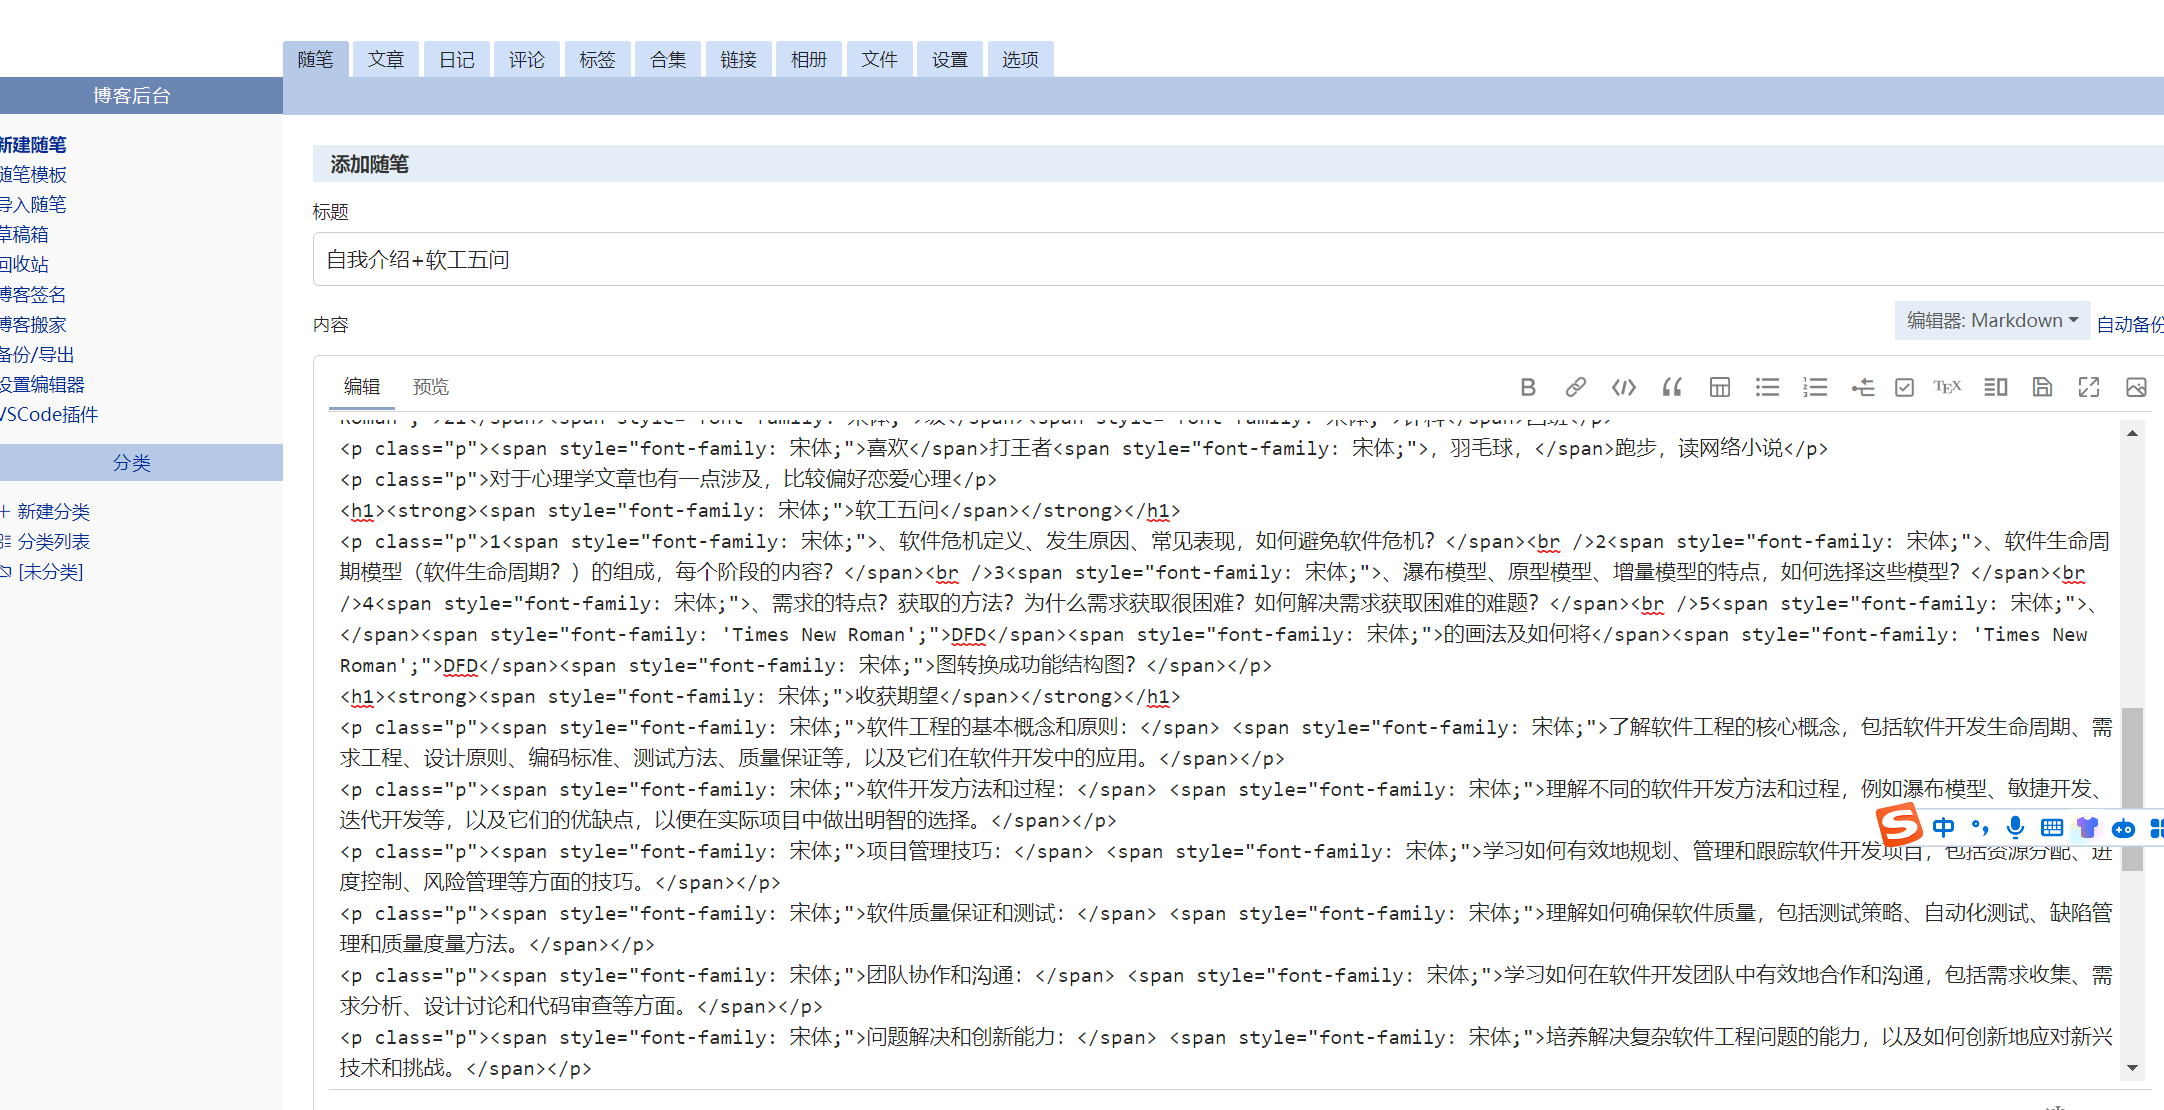The width and height of the screenshot is (2164, 1110).
Task: Insert a blockquote from toolbar
Action: click(1671, 387)
